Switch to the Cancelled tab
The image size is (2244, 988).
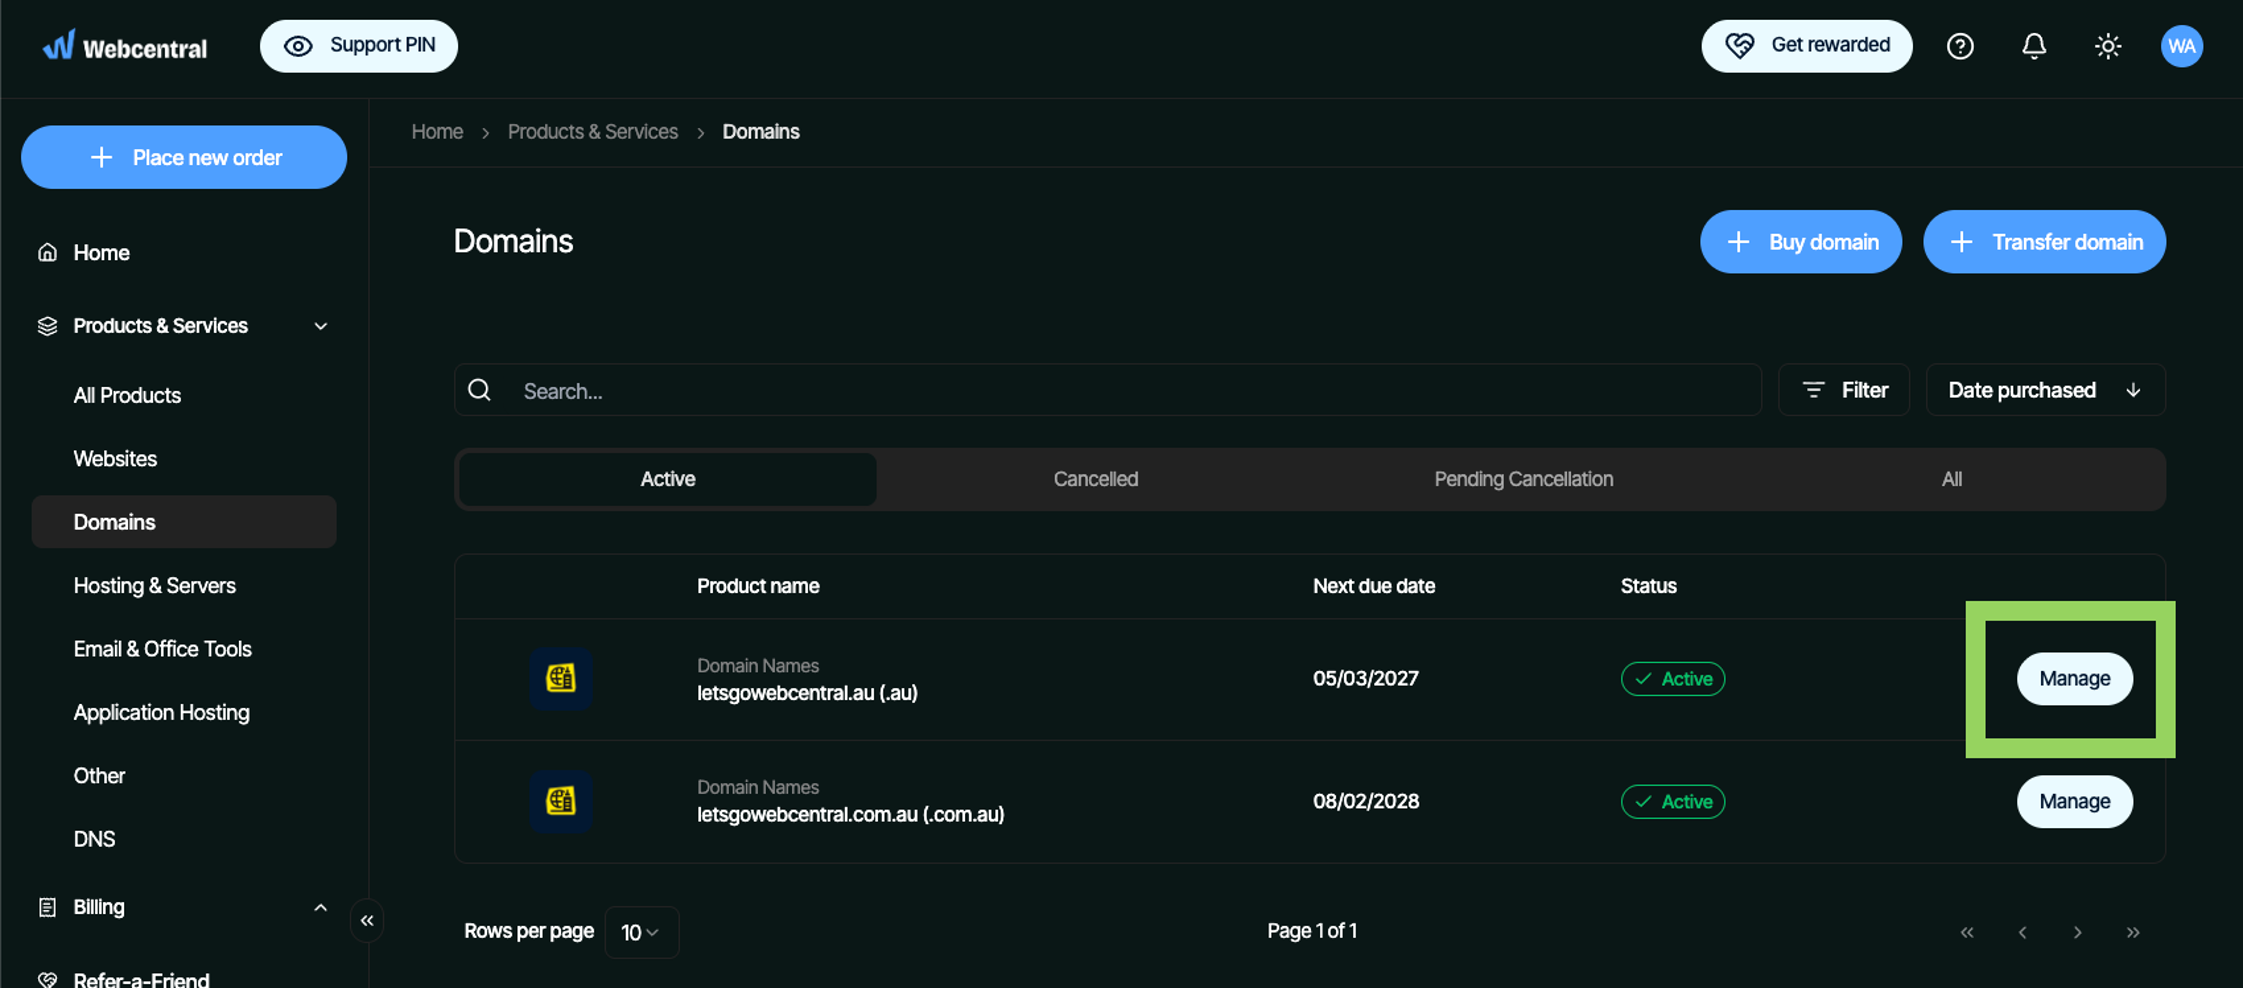click(1096, 479)
